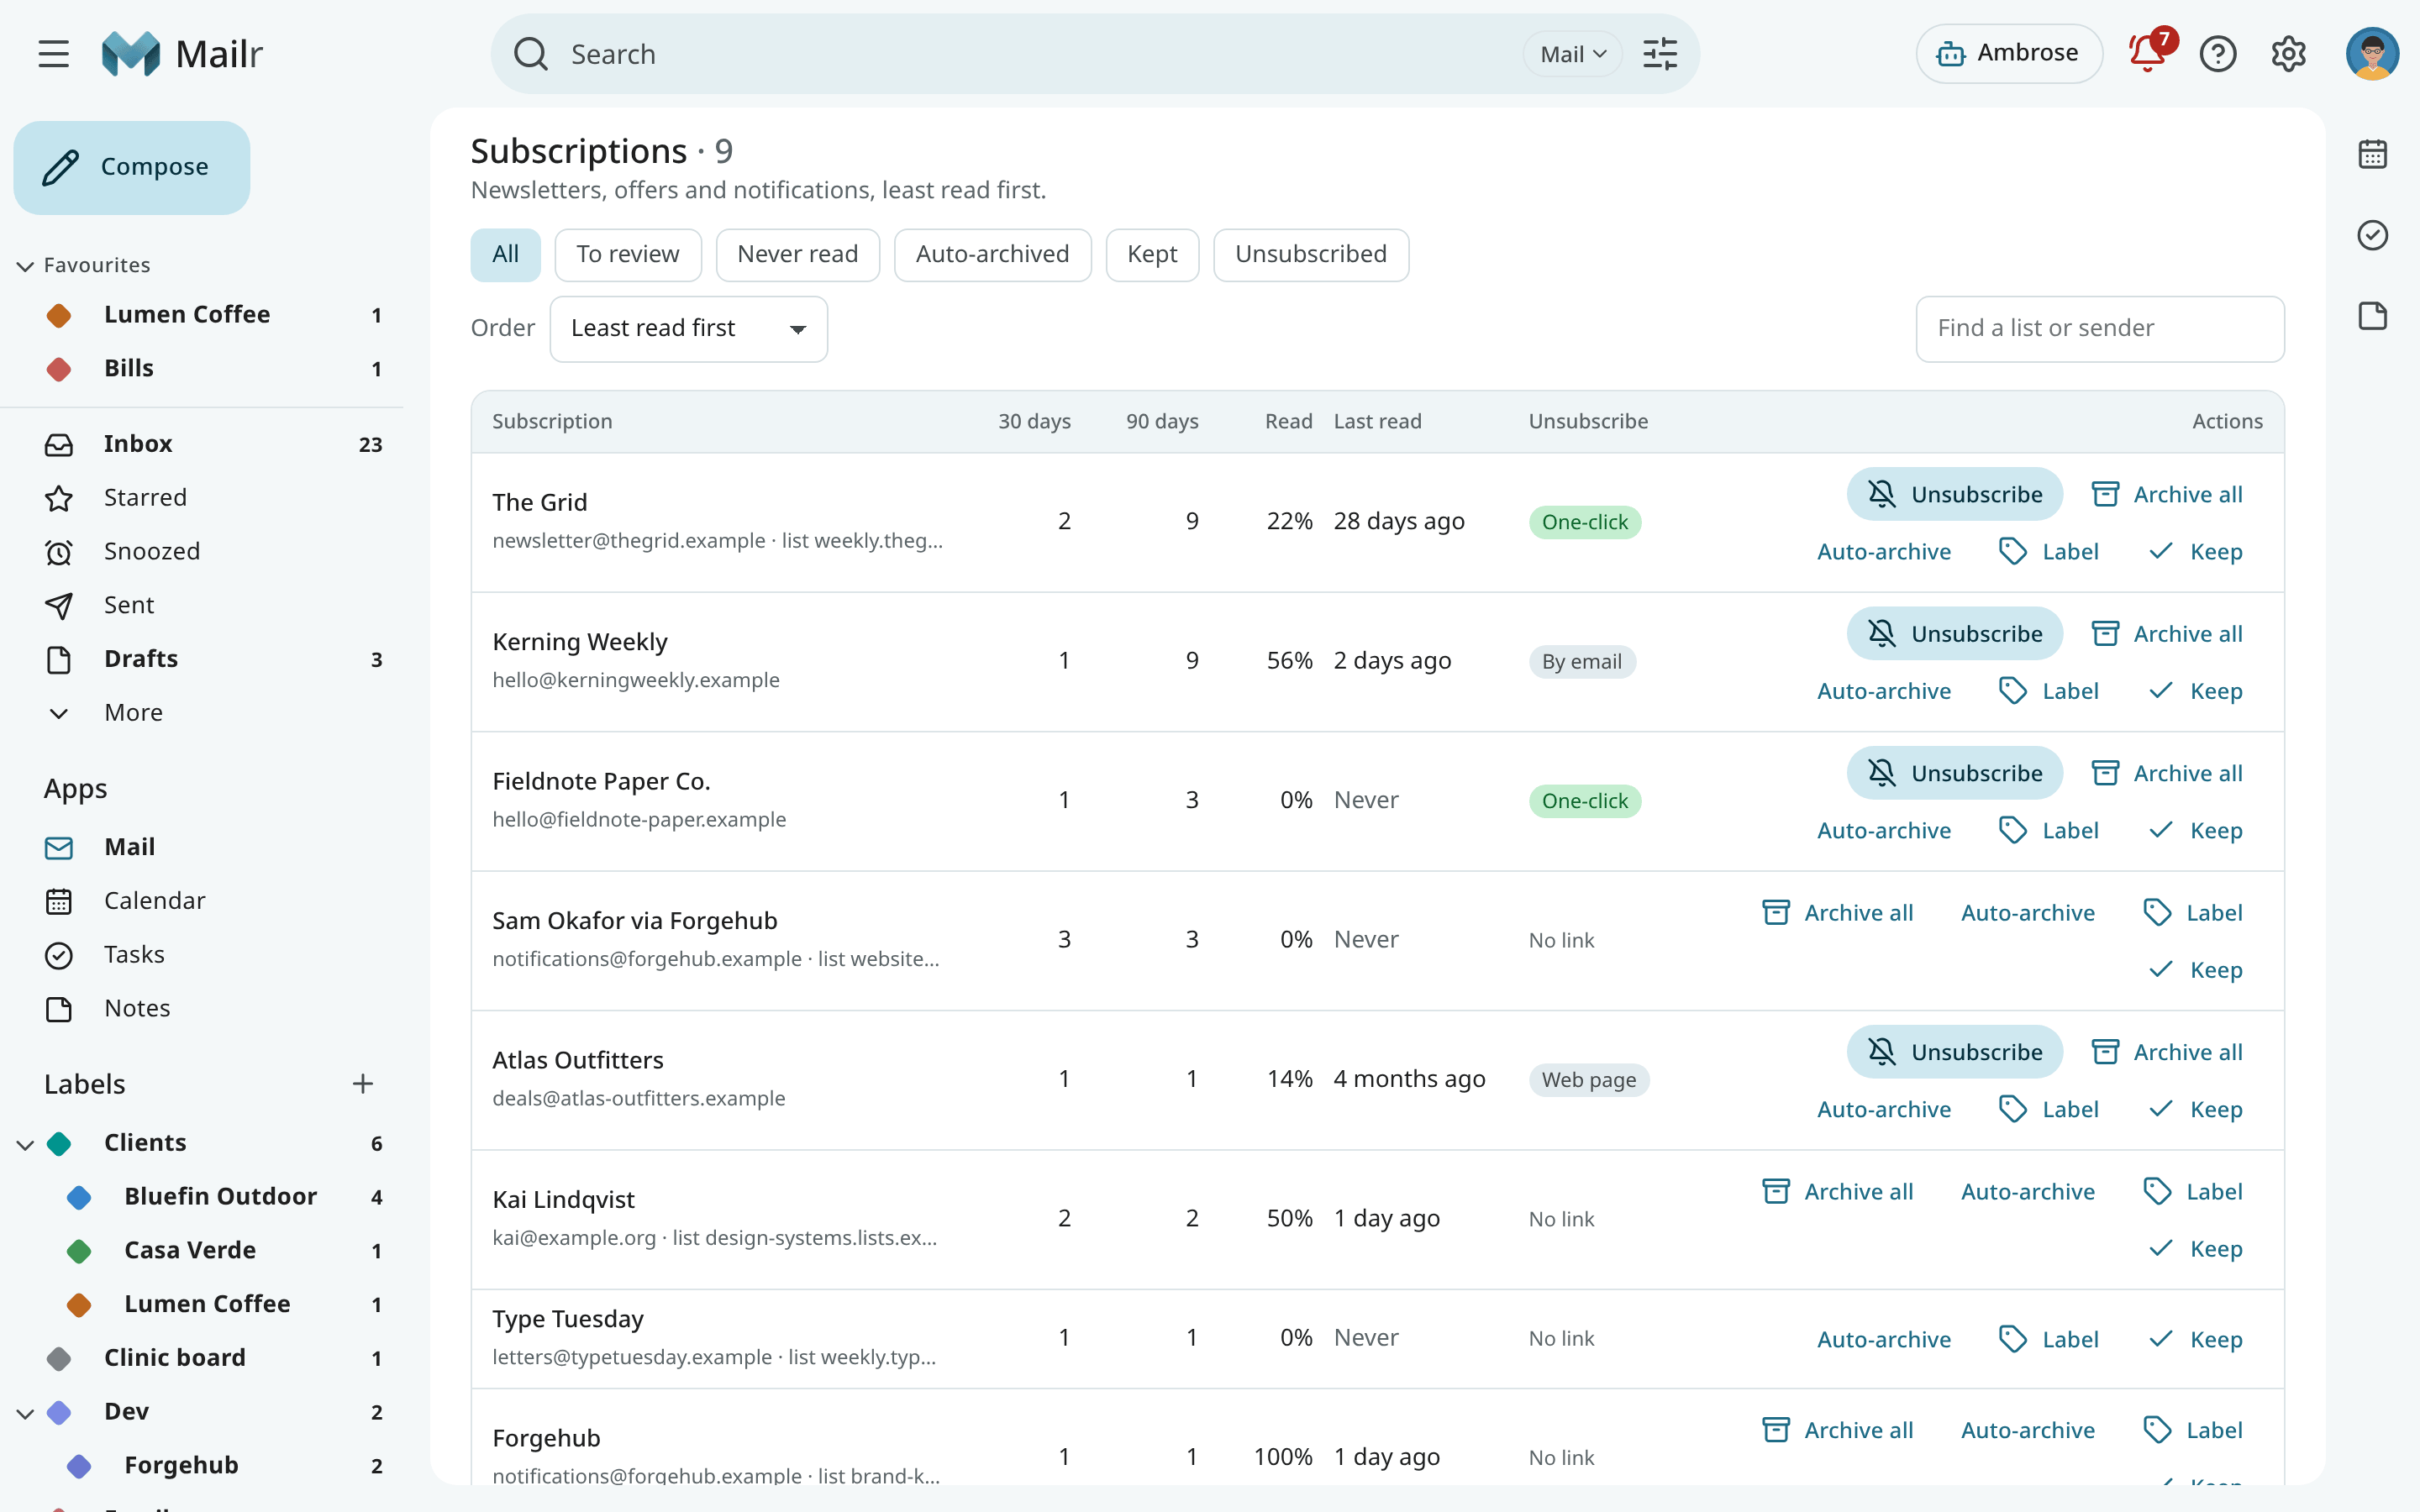
Task: Click the blue Bluefin Outdoor label swatch
Action: (79, 1197)
